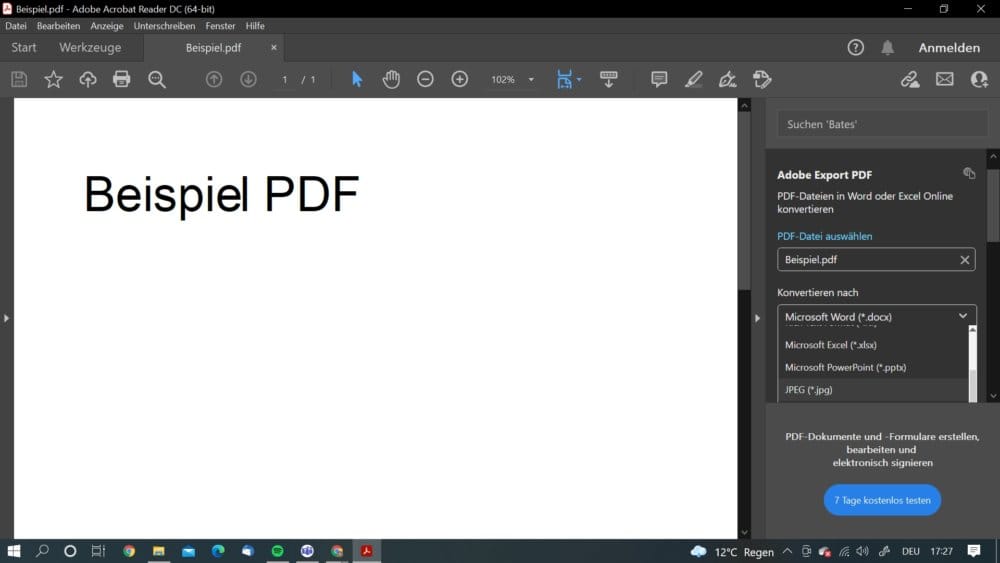Click the Adobe Export PDF copy icon
This screenshot has width=1000, height=563.
coord(969,173)
